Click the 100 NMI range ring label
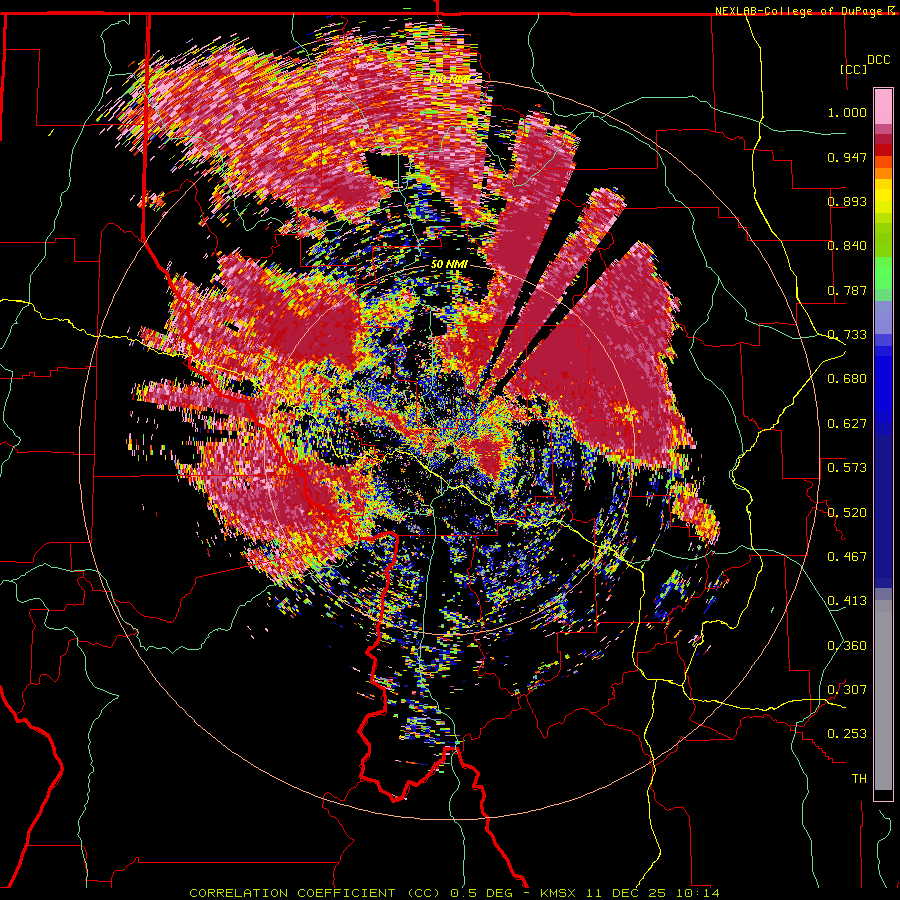The image size is (900, 900). (x=448, y=79)
